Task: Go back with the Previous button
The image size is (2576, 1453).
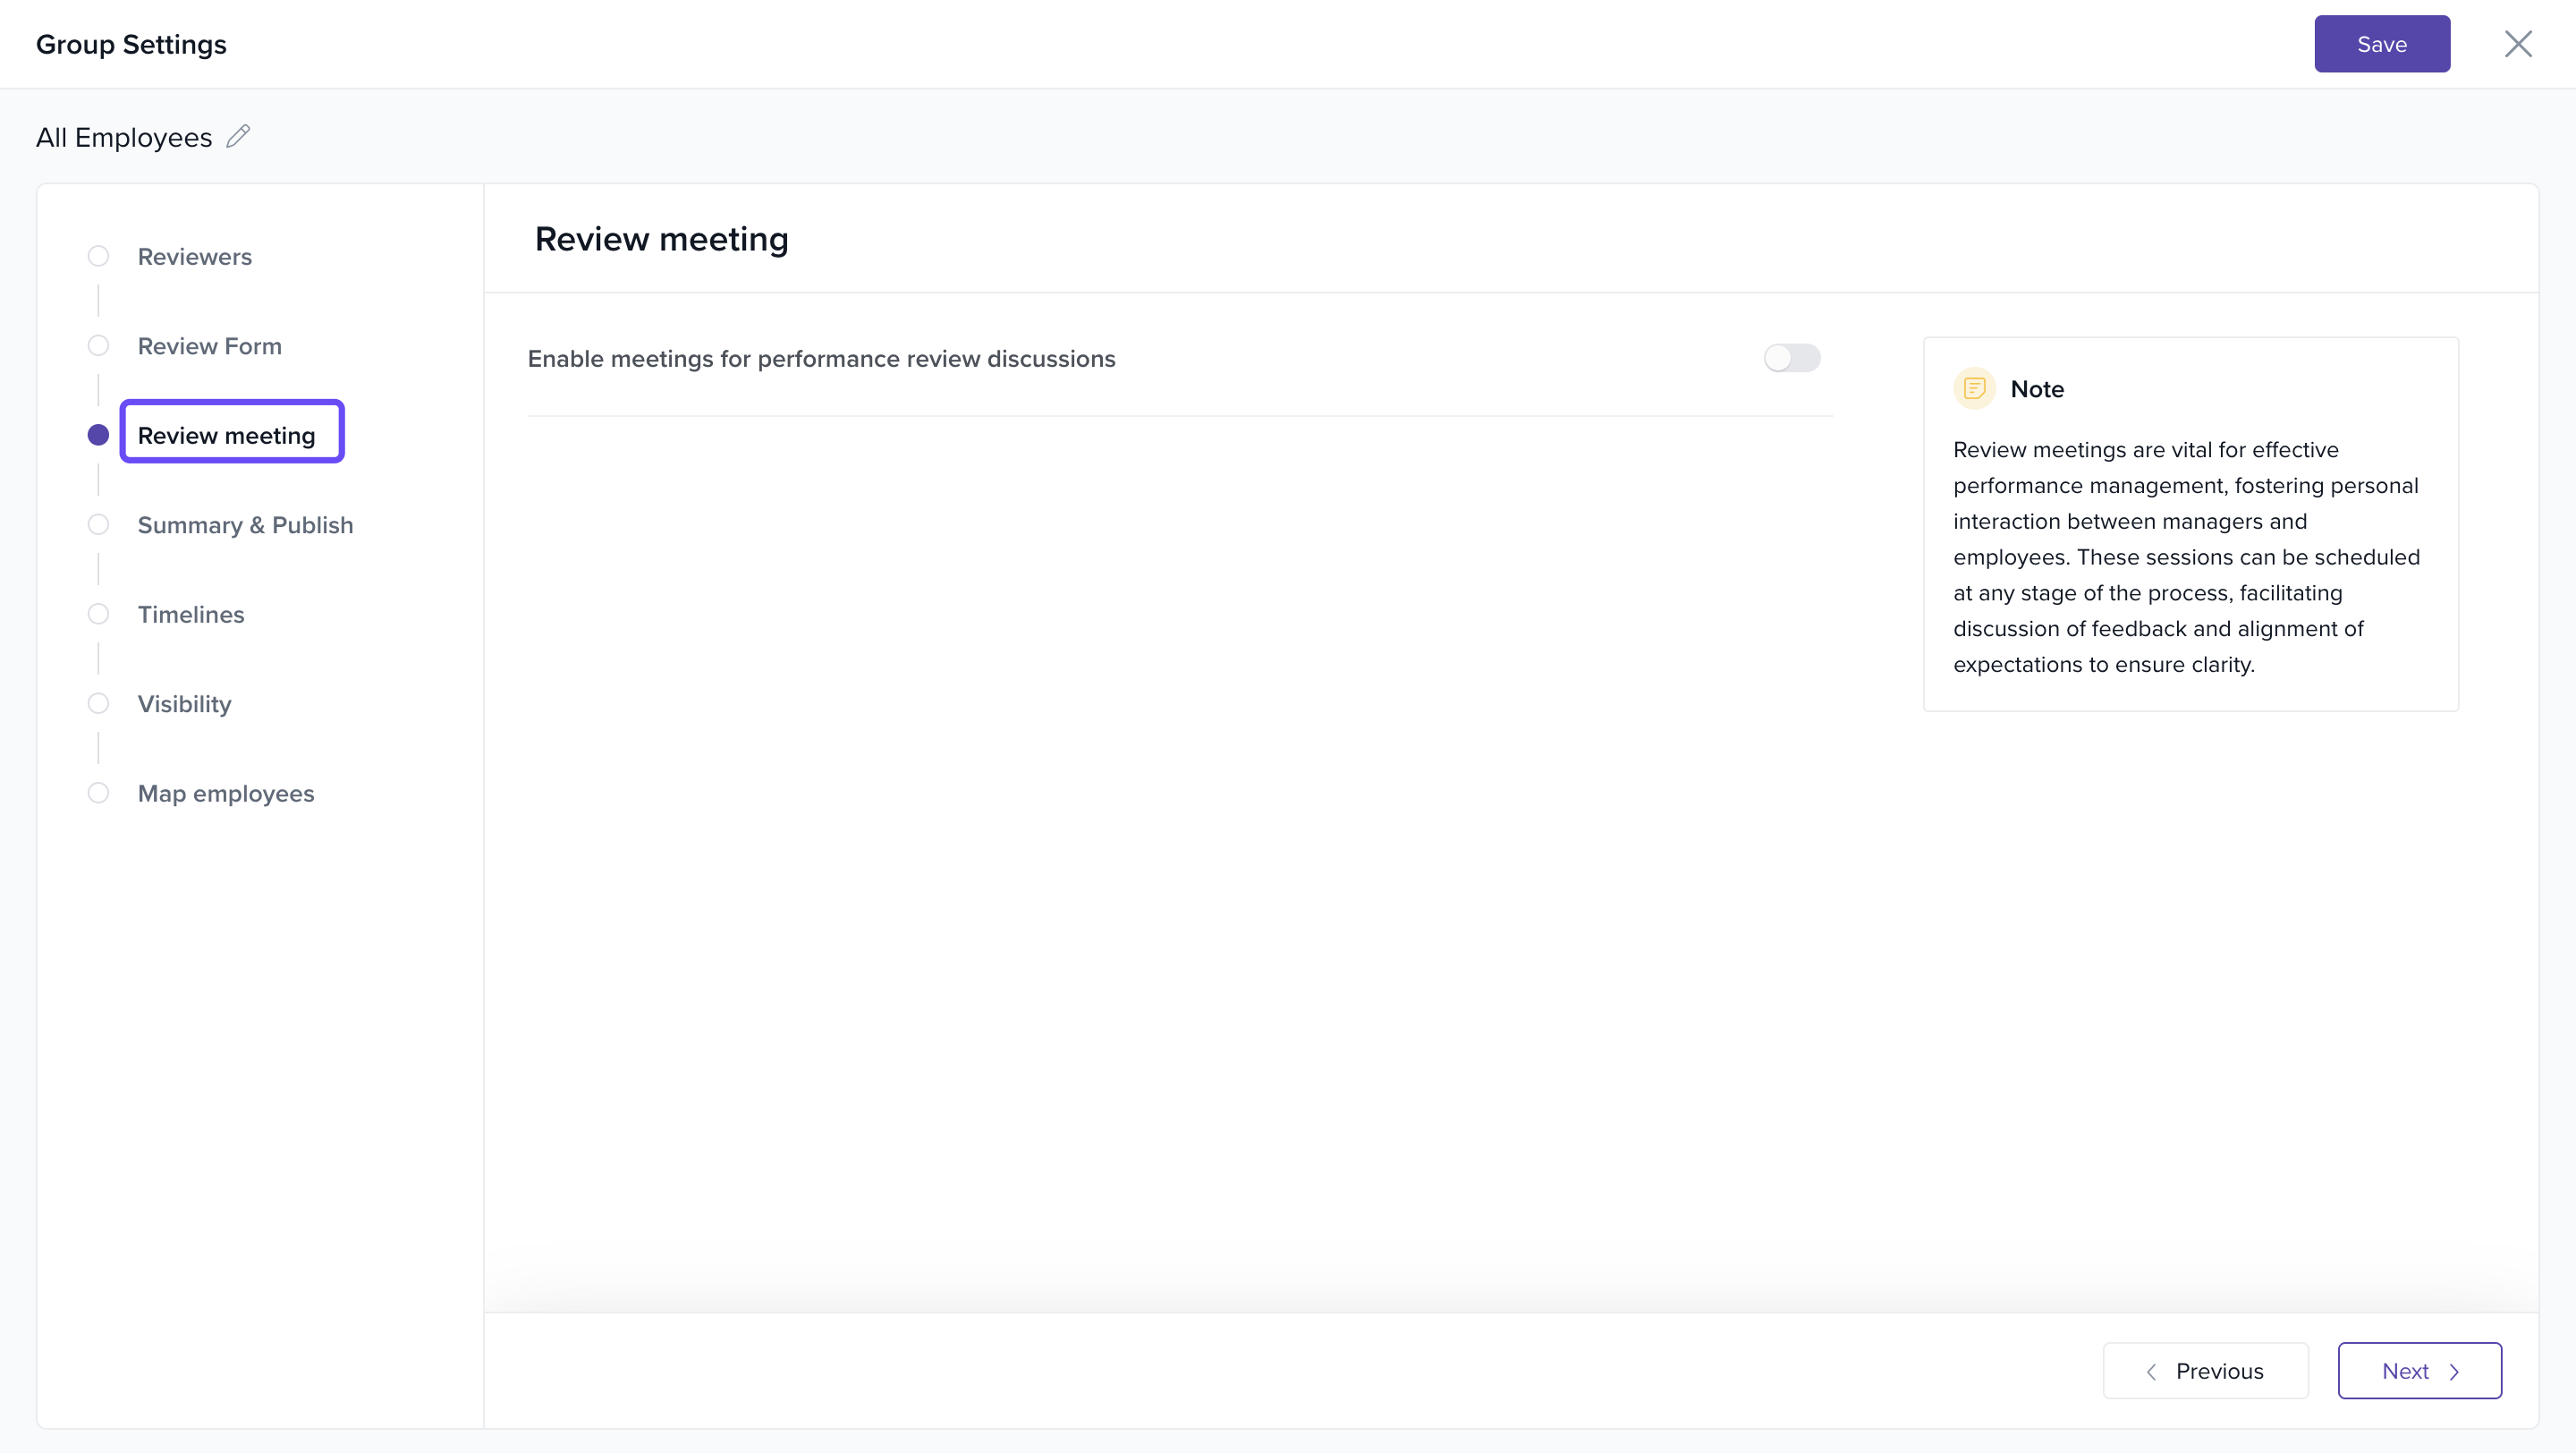Action: click(x=2205, y=1371)
